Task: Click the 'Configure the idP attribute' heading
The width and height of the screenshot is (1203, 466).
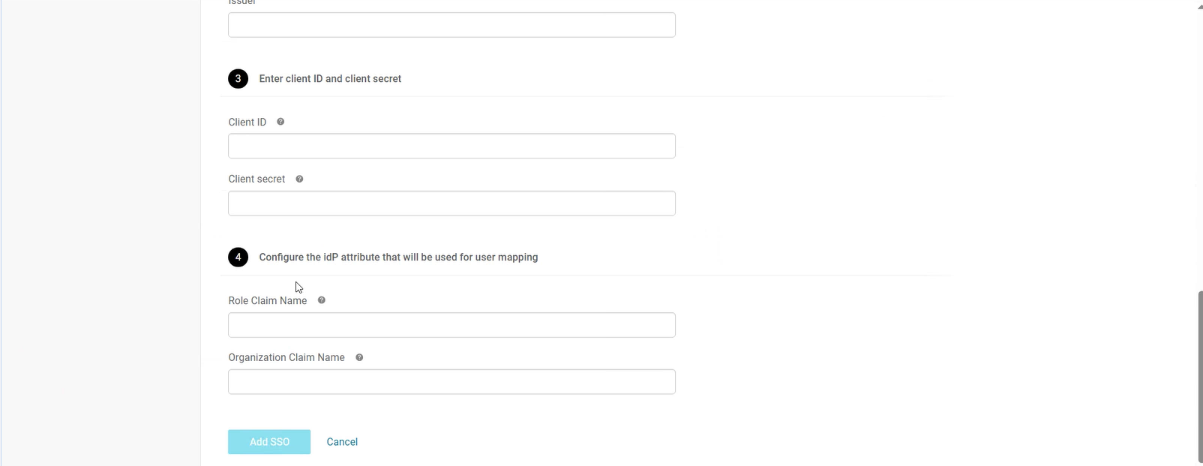Action: point(398,257)
